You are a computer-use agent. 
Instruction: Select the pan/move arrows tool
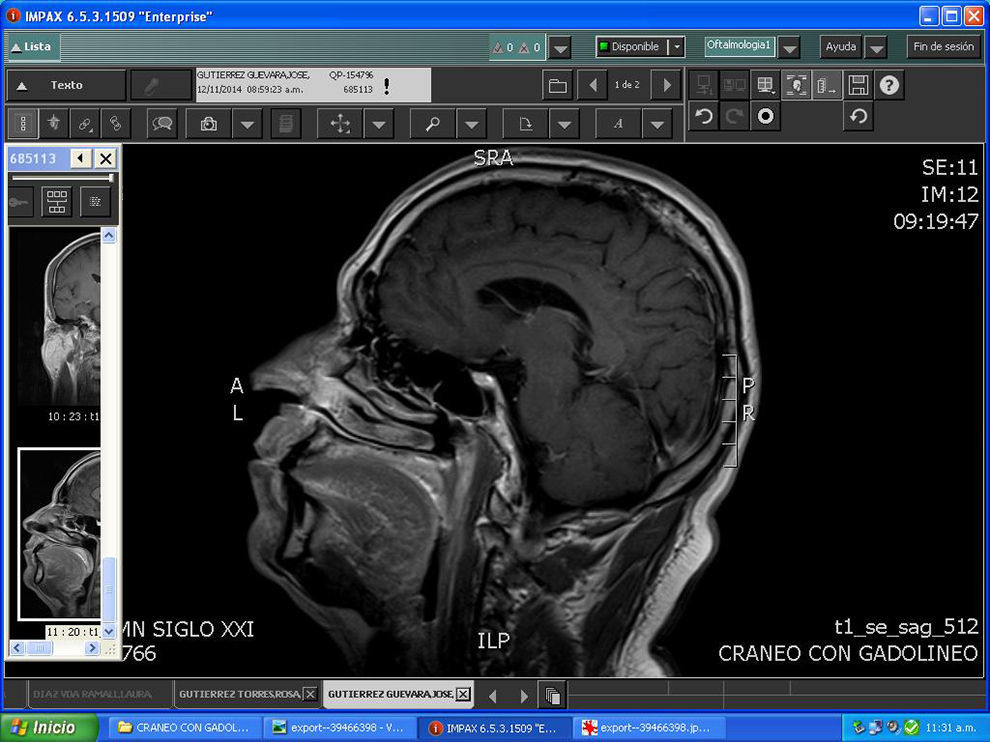tap(340, 124)
